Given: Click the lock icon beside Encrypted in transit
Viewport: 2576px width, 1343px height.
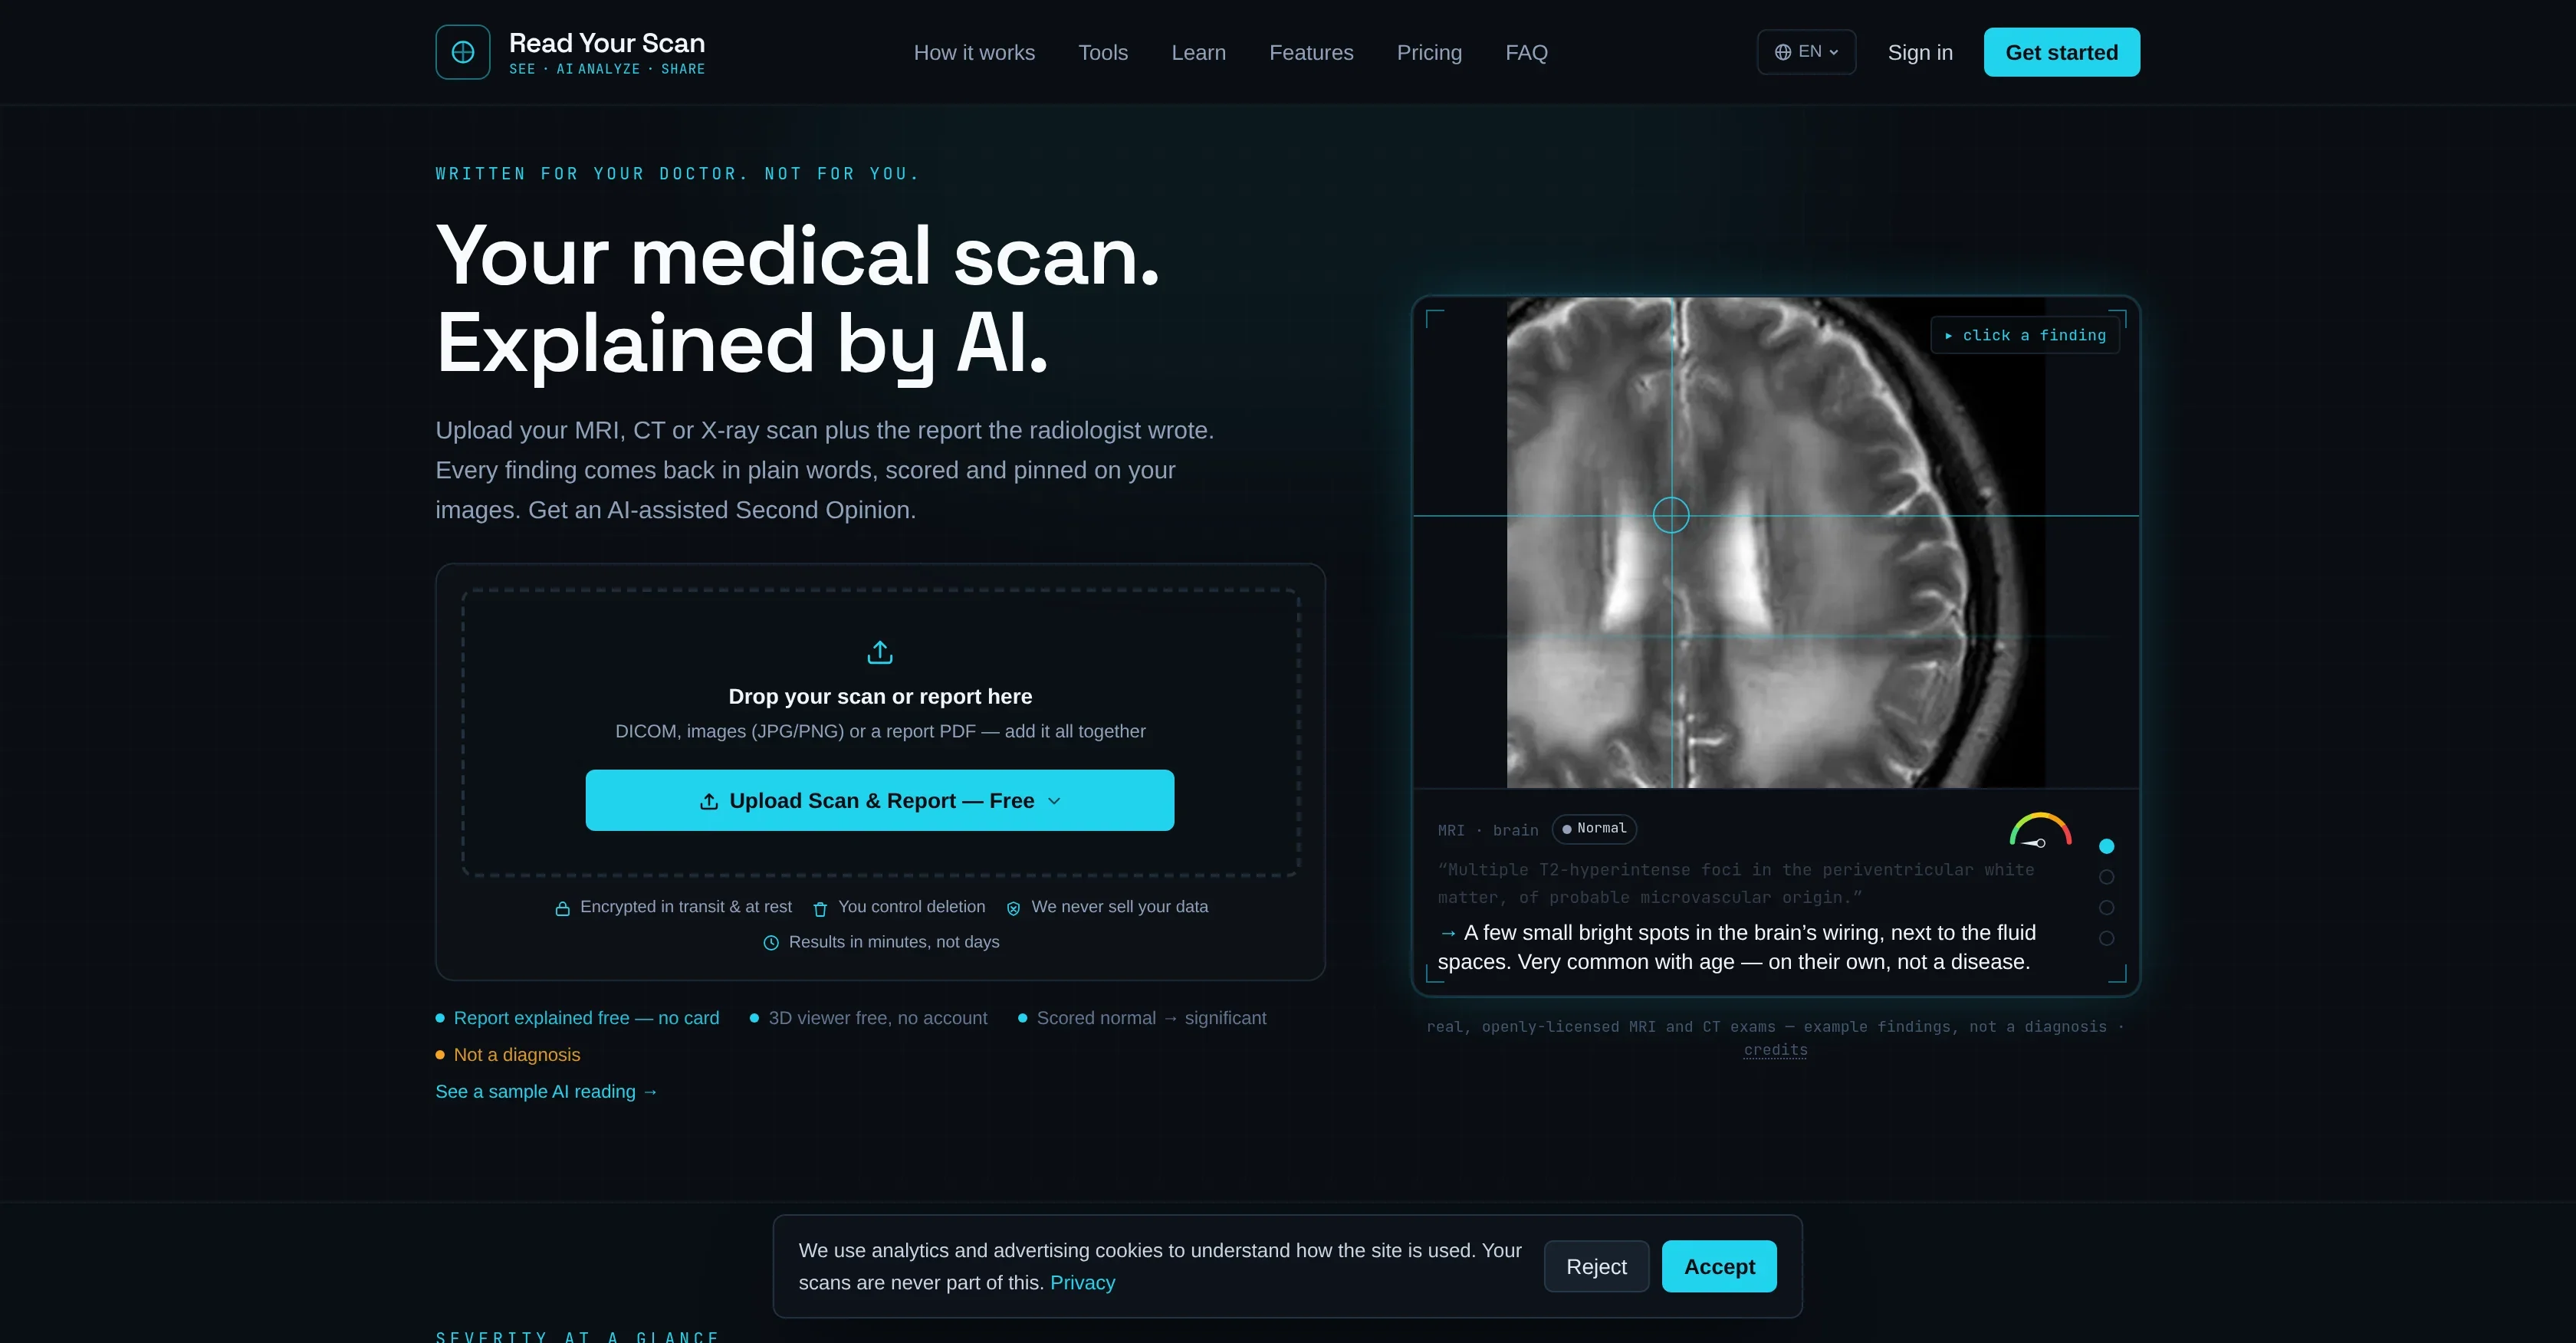Looking at the screenshot, I should pos(562,908).
